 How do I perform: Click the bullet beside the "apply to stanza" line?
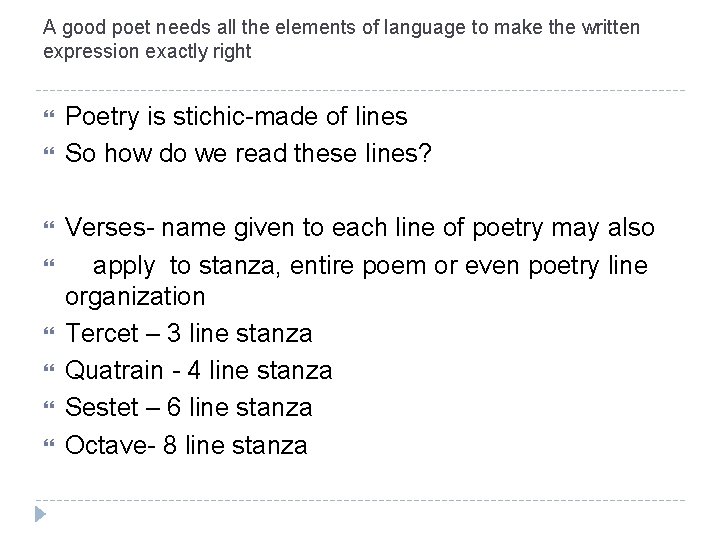pos(47,266)
